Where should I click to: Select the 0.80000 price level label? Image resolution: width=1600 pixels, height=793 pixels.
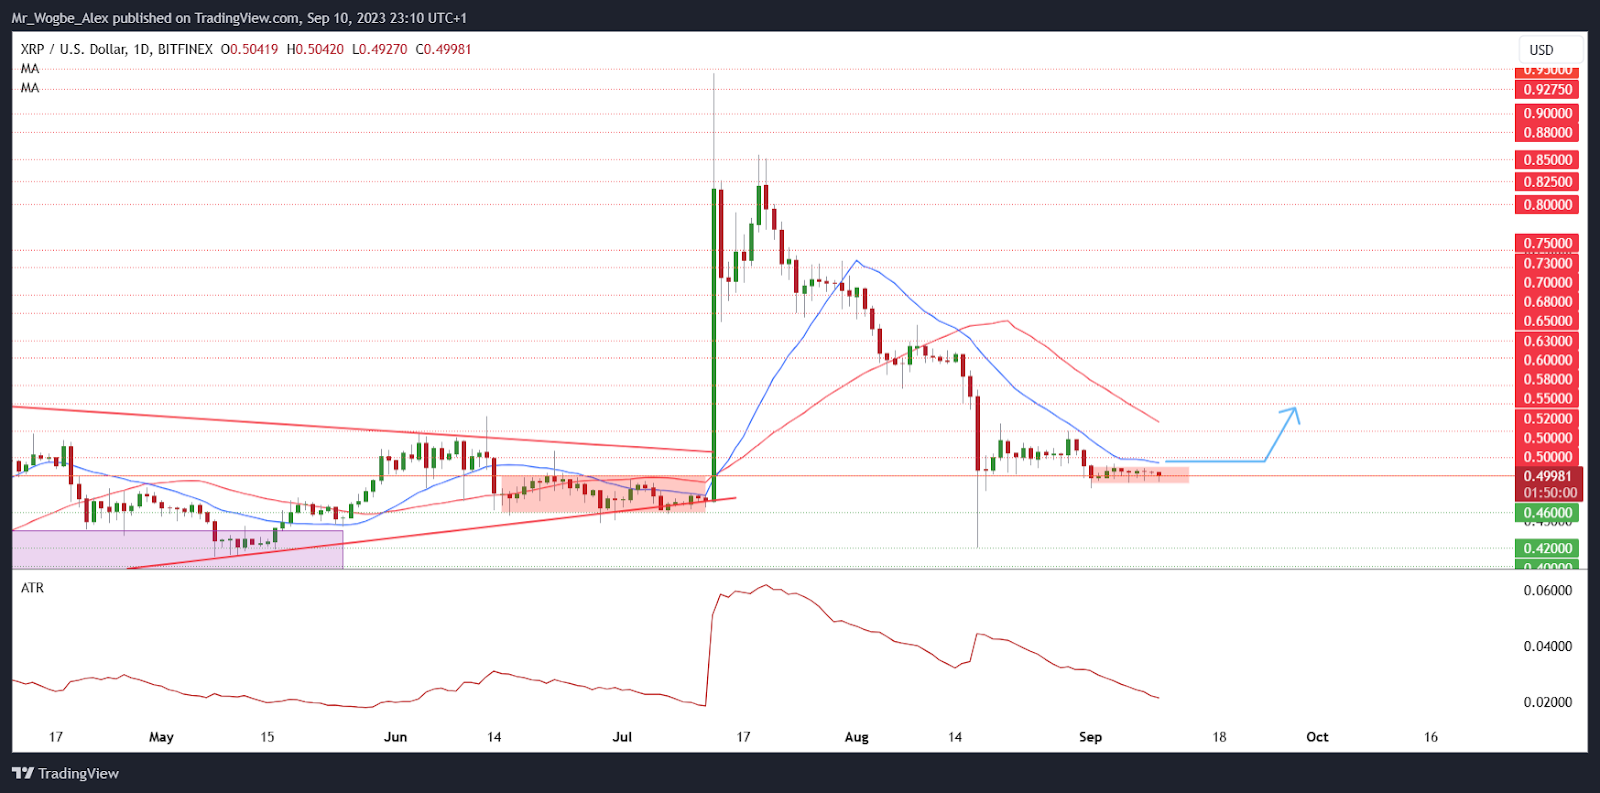(1547, 205)
